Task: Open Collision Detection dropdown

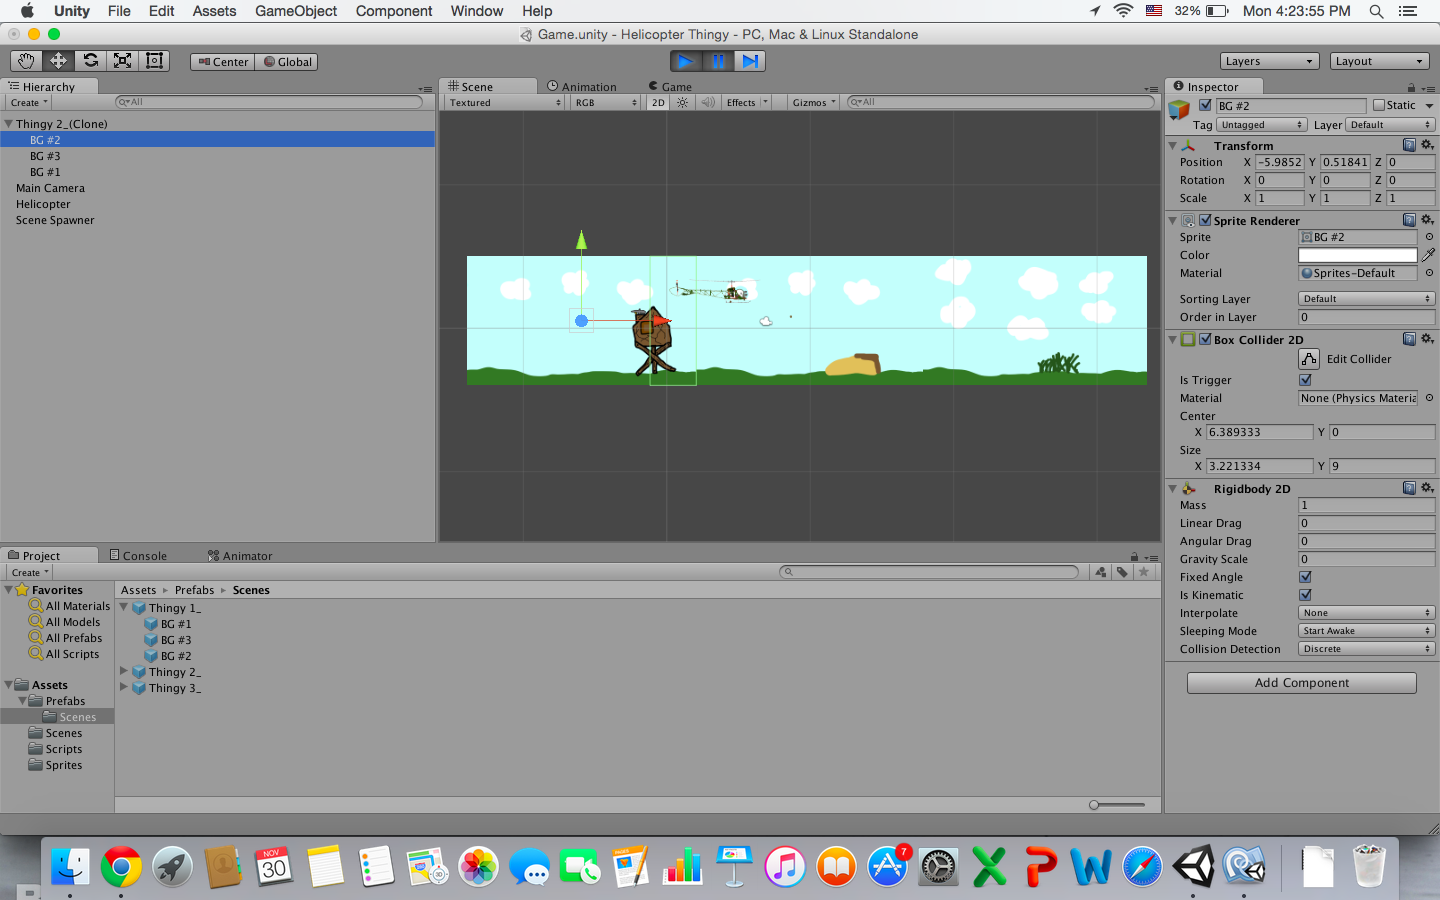Action: 1367,649
